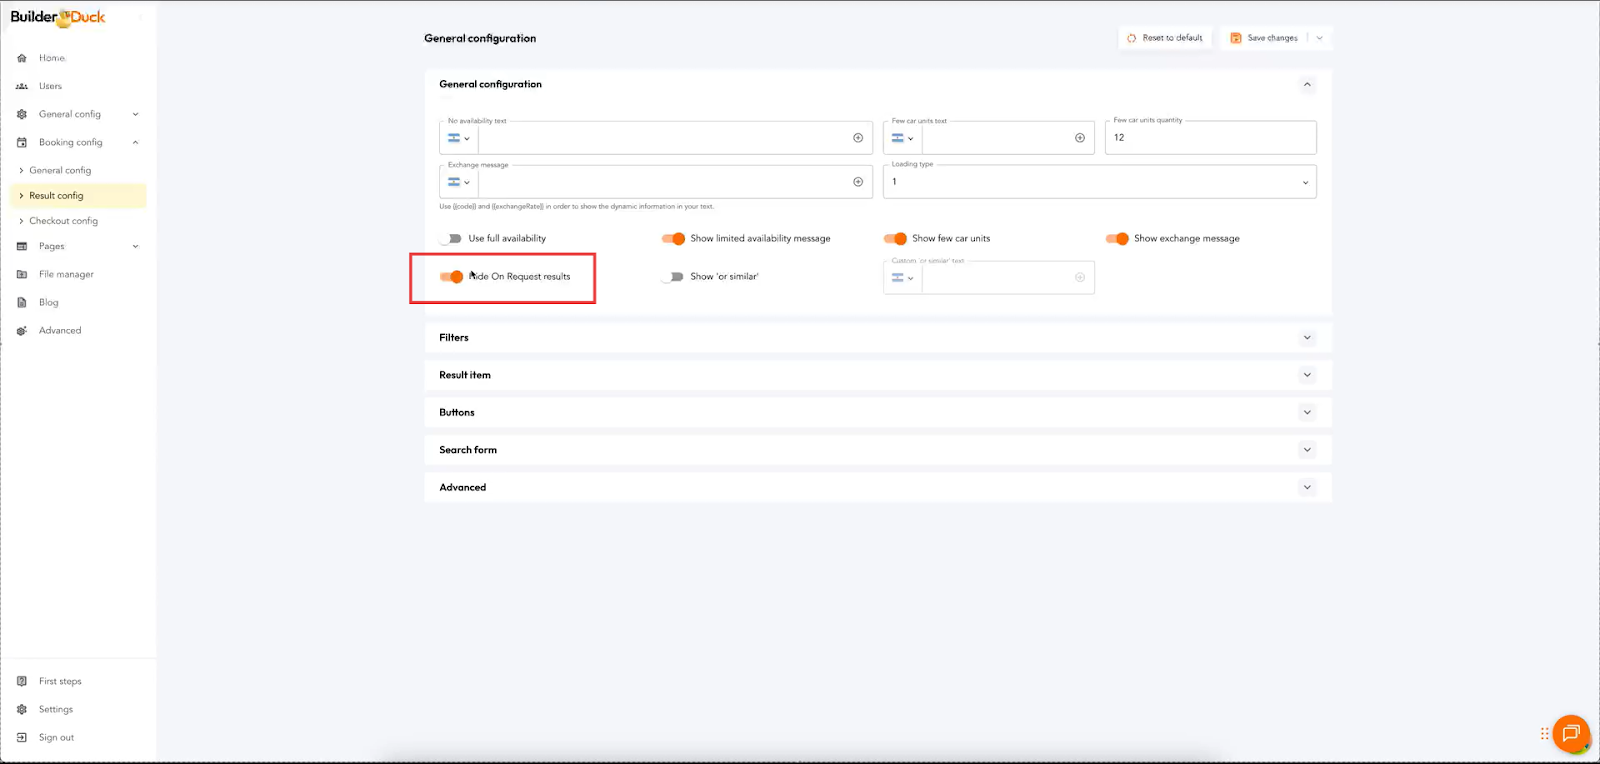Turn on Show 'or similar' toggle
Screen dimensions: 1600x764
(673, 277)
